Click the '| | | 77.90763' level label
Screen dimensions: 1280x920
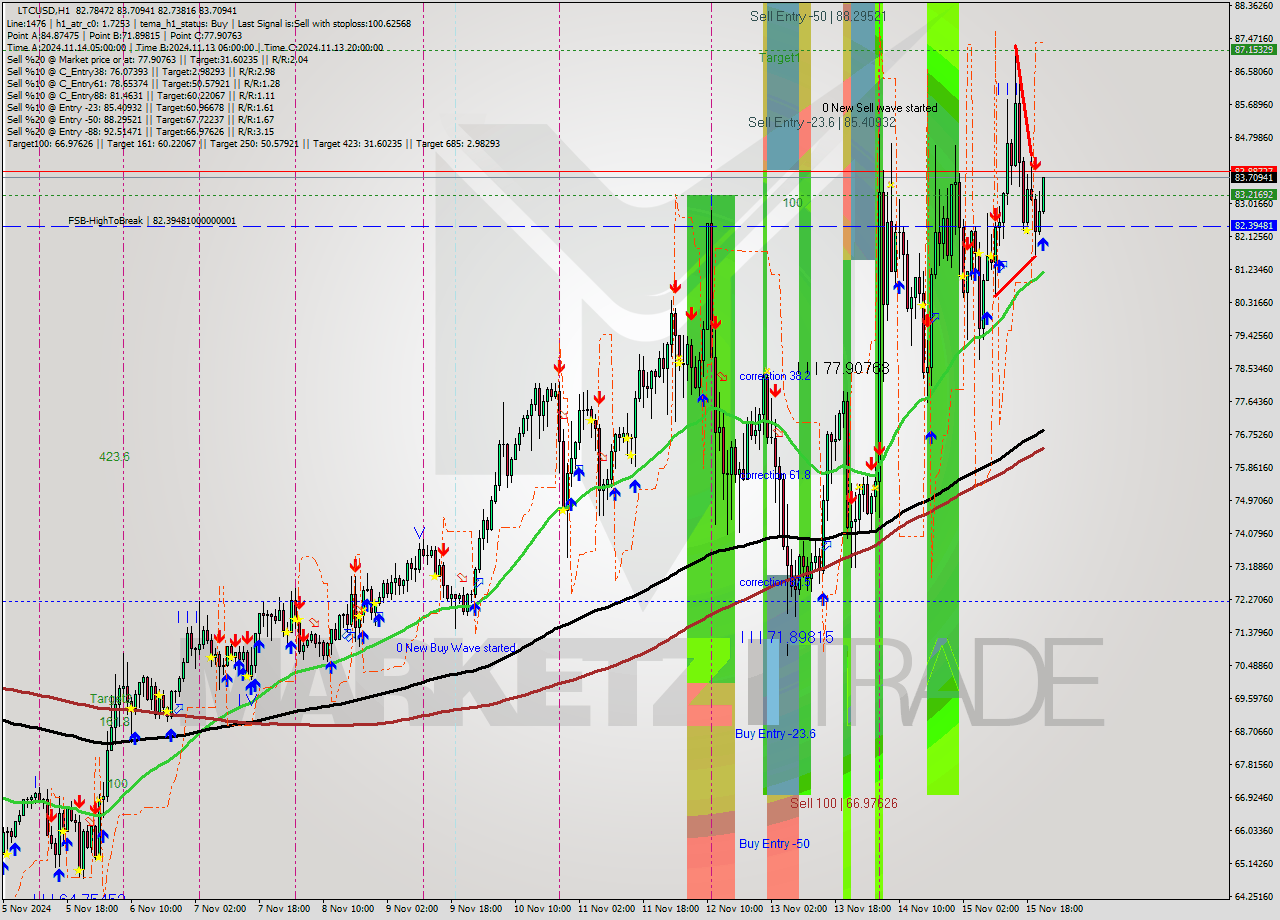tap(843, 368)
